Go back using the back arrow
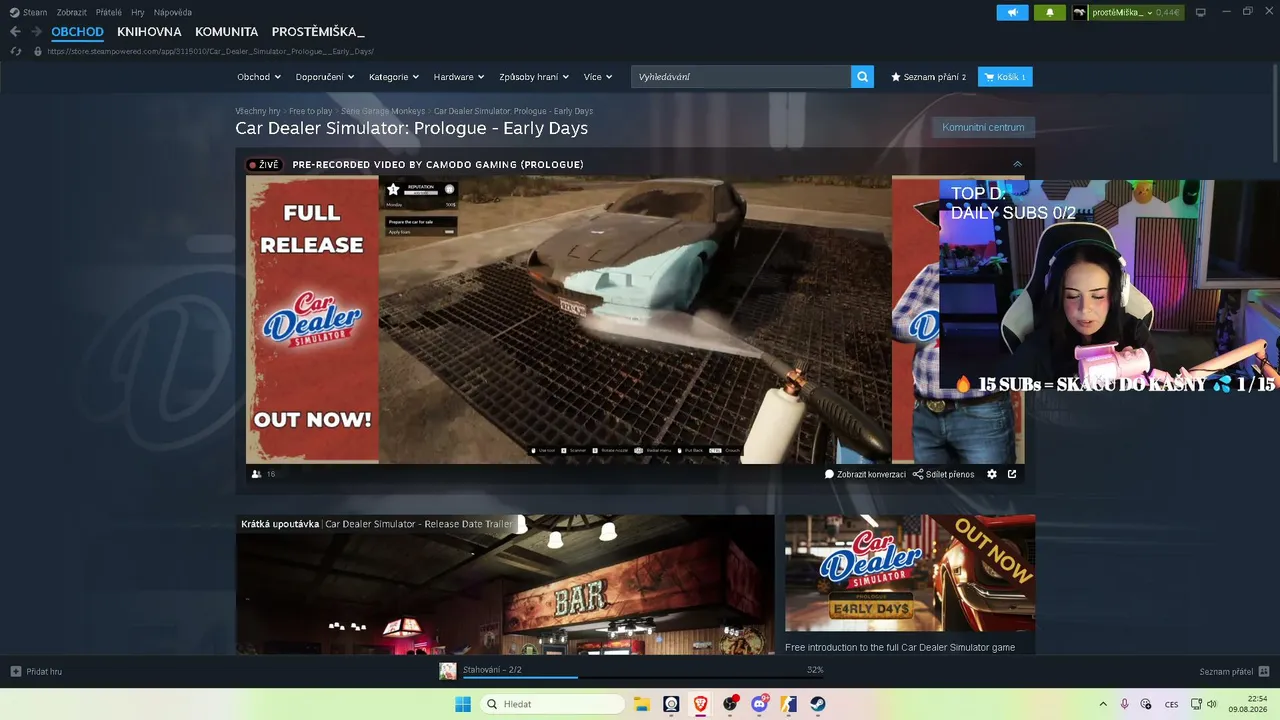 pos(15,32)
